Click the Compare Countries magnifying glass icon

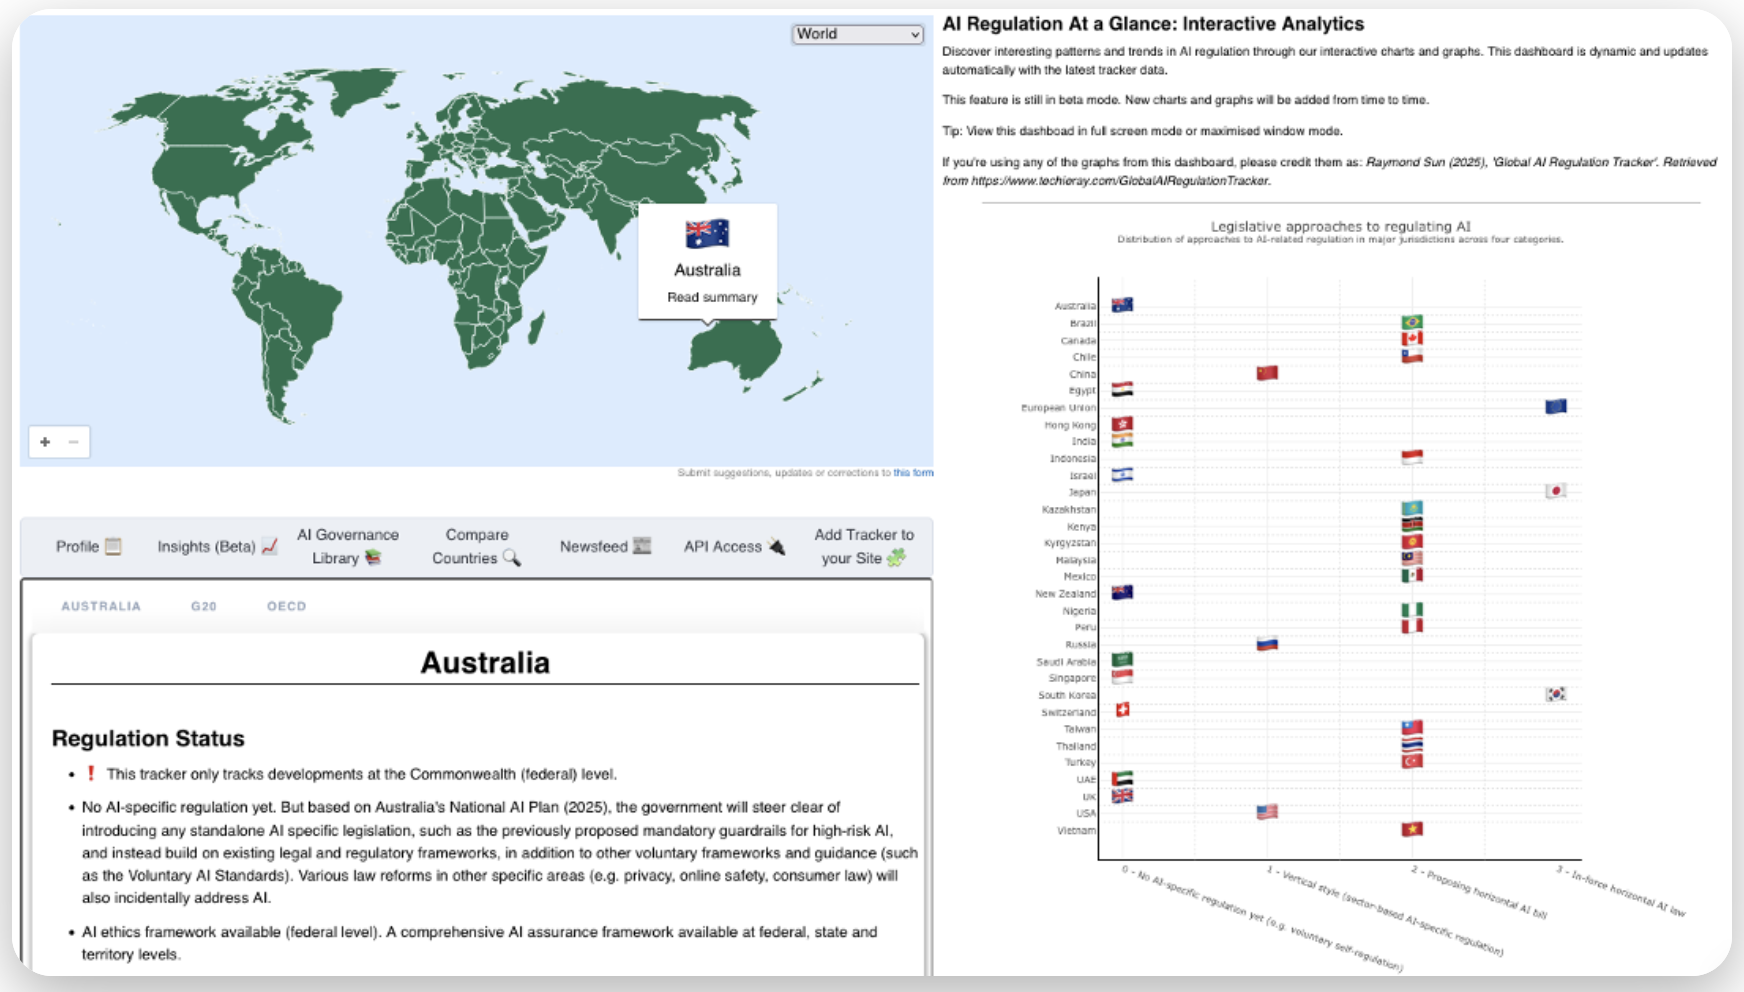[513, 559]
